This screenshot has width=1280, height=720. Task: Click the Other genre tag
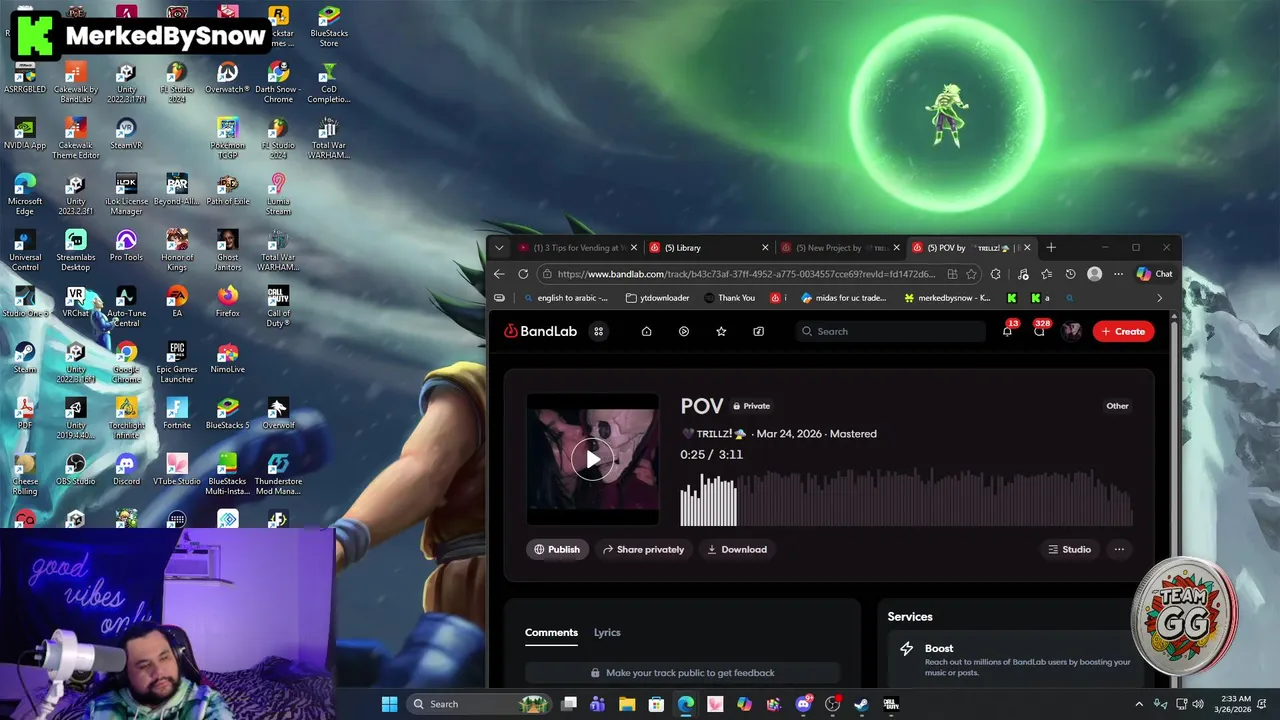click(x=1117, y=406)
